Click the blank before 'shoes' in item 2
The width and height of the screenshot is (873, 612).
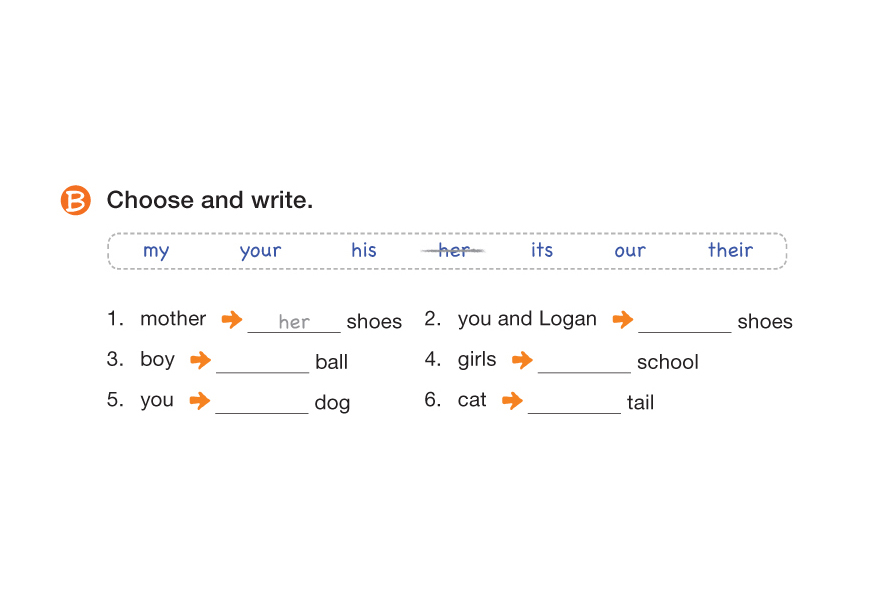pos(684,322)
